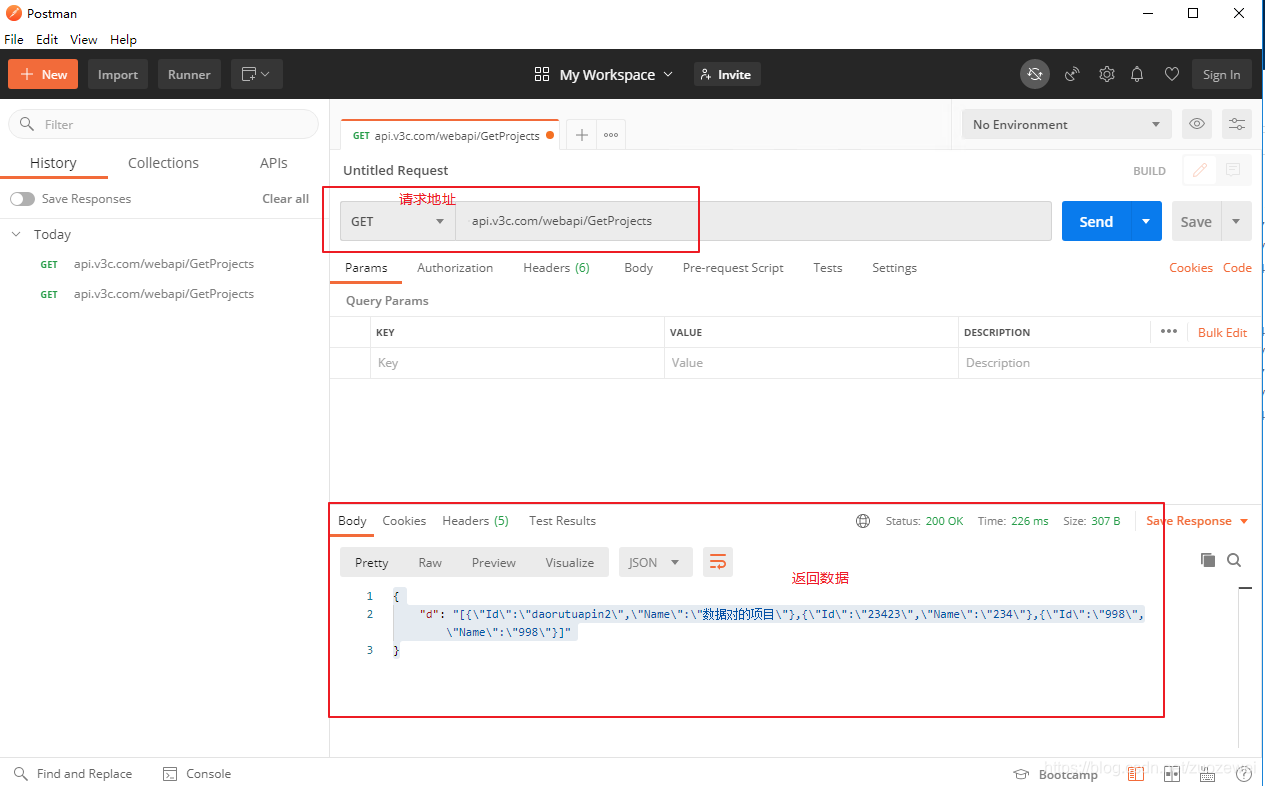
Task: Open the GET method dropdown
Action: 398,221
